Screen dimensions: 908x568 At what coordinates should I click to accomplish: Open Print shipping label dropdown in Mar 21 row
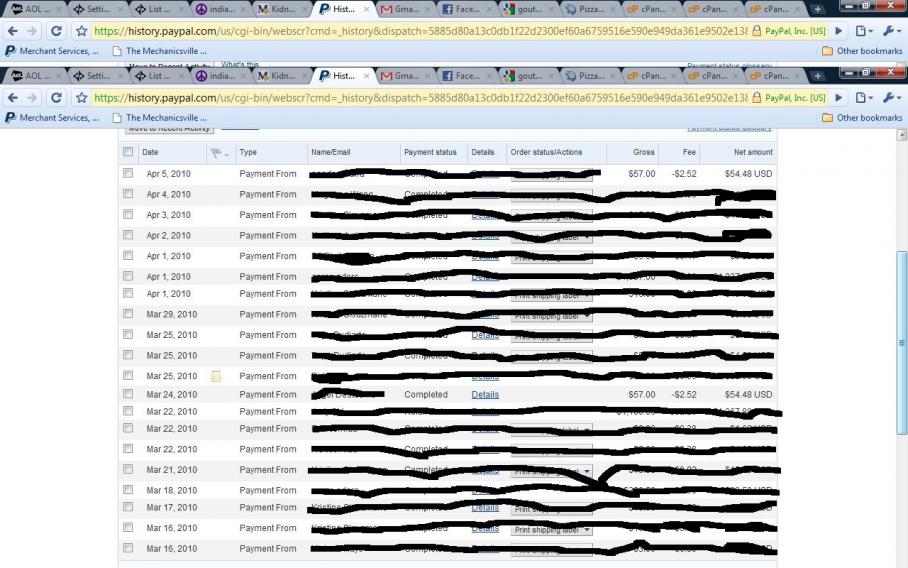point(551,471)
